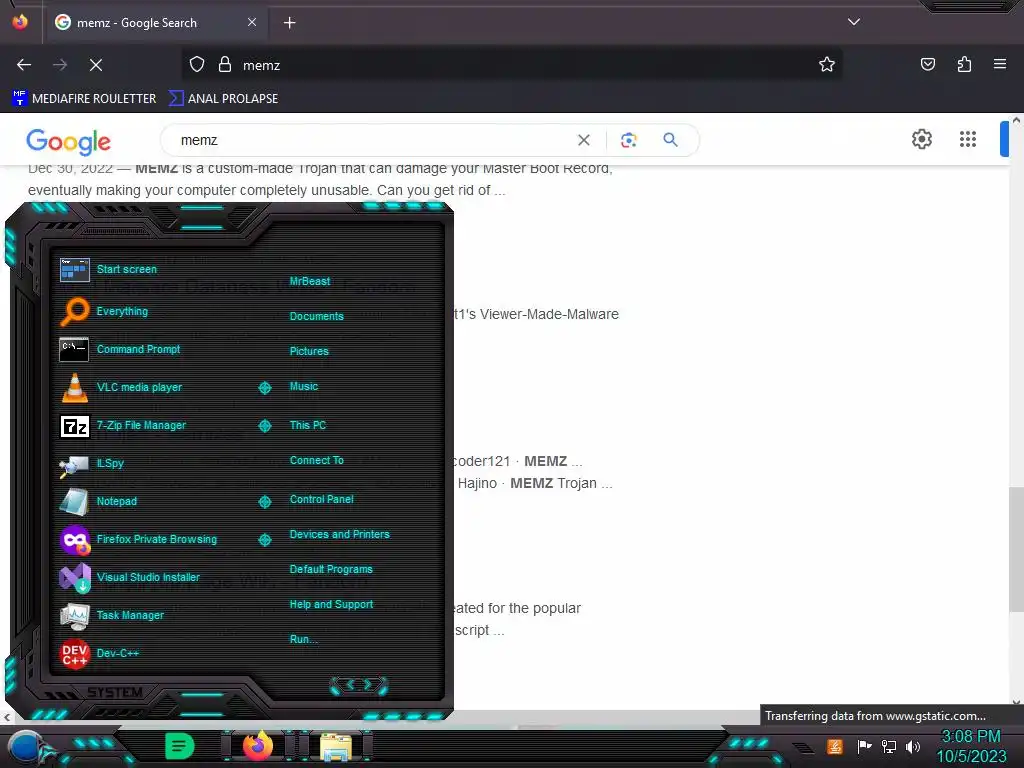Close the memz Google Search tab
Viewport: 1024px width, 768px height.
[x=252, y=22]
